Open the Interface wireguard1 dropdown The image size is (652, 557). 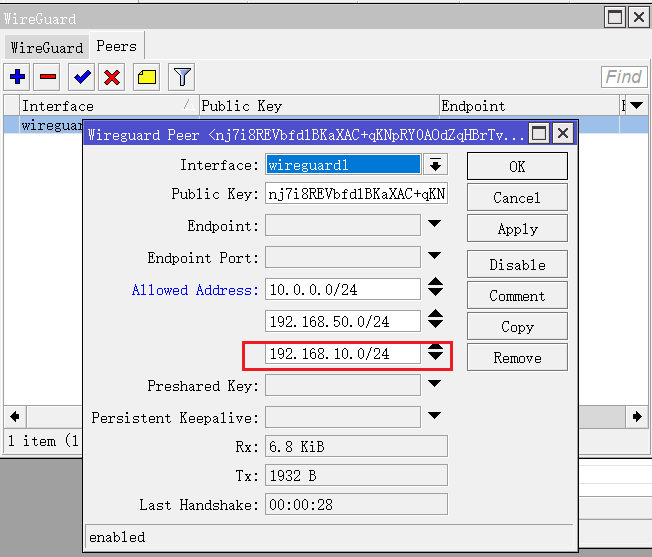point(435,165)
